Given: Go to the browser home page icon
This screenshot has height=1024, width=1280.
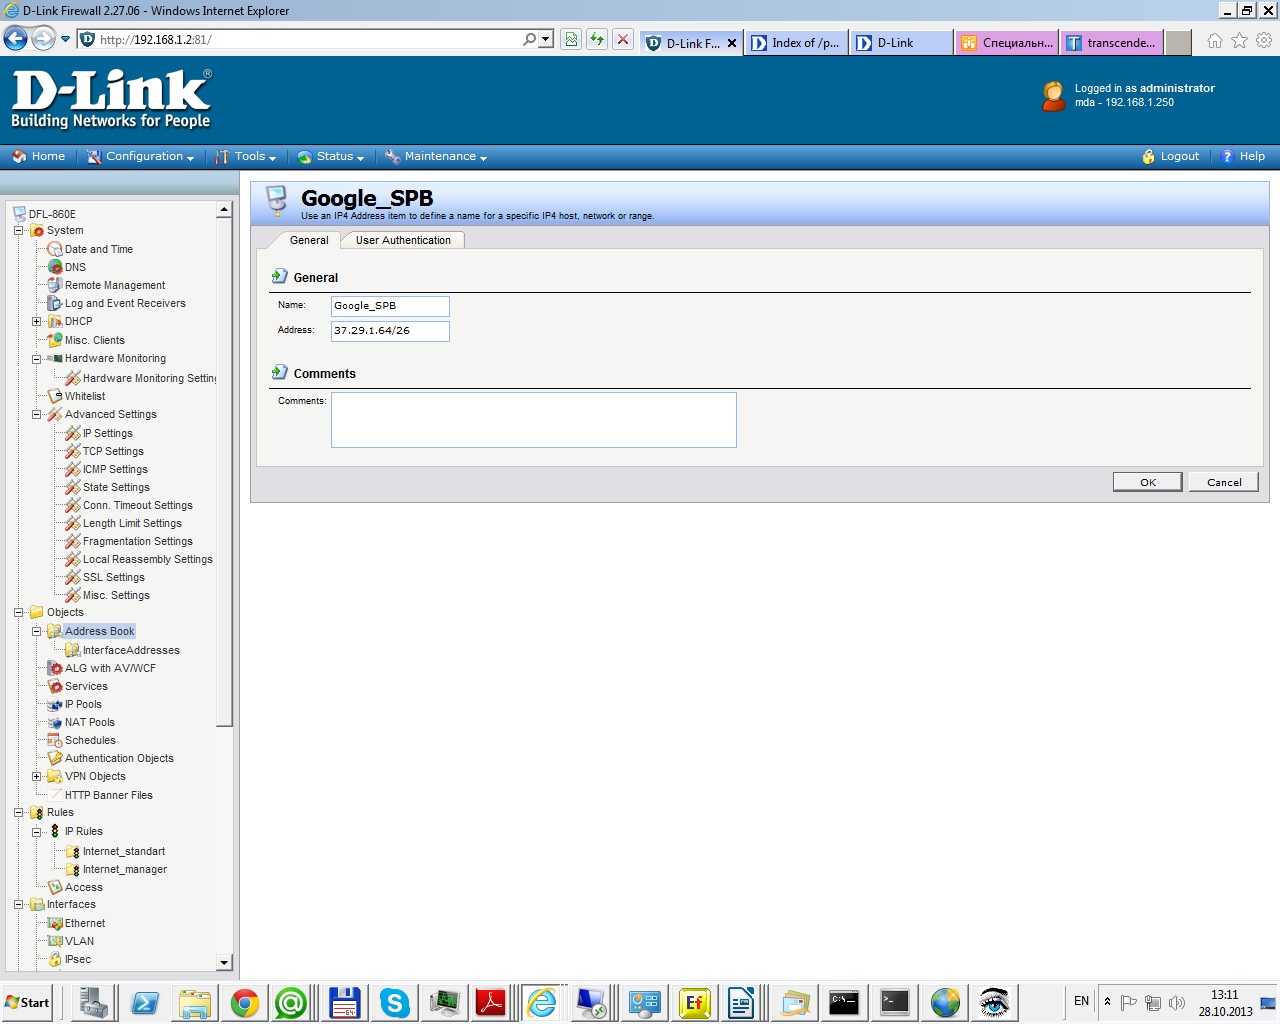Looking at the screenshot, I should coord(1214,41).
